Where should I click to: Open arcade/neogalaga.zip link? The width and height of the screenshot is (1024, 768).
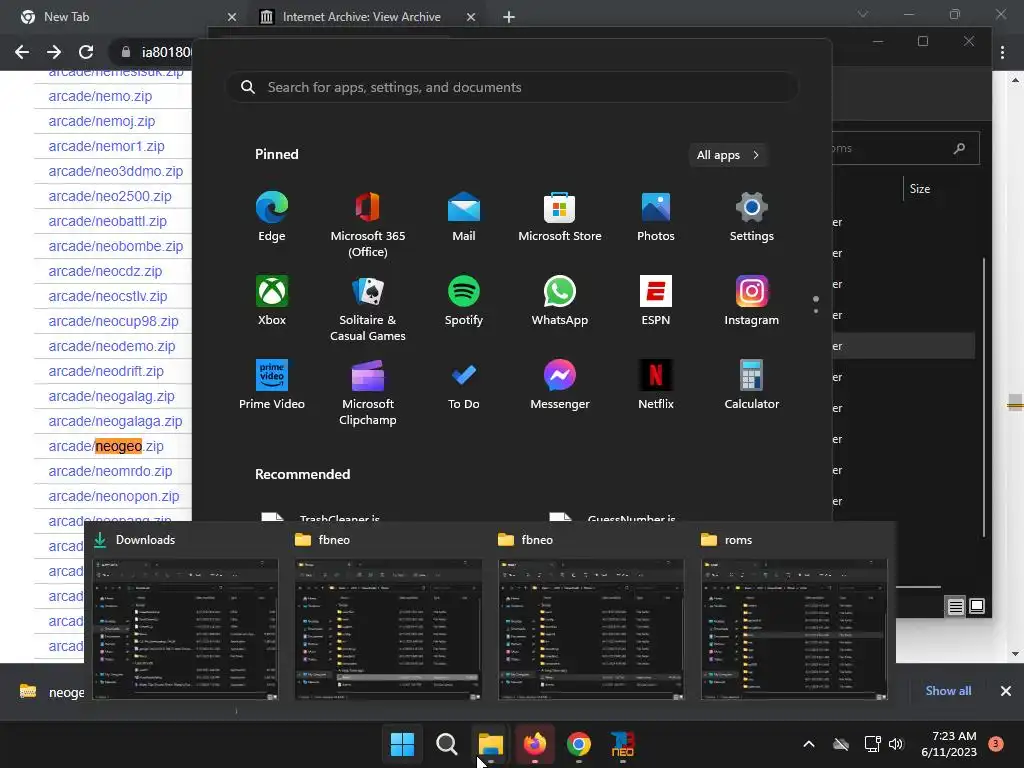click(115, 421)
